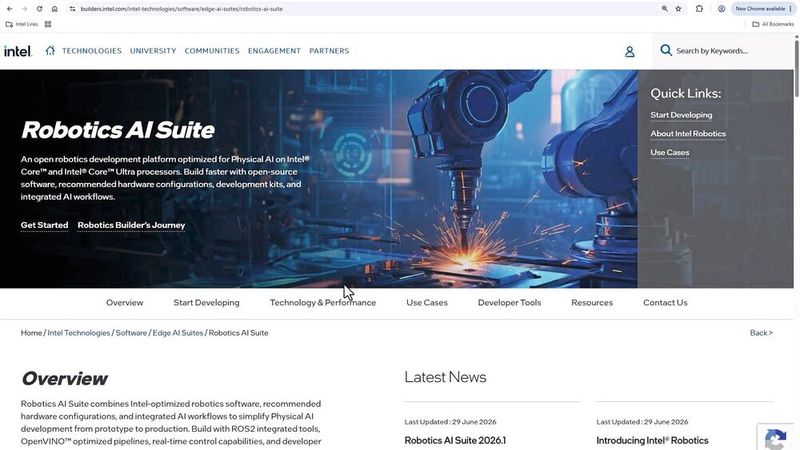
Task: Open Use Cases quick link
Action: point(669,152)
